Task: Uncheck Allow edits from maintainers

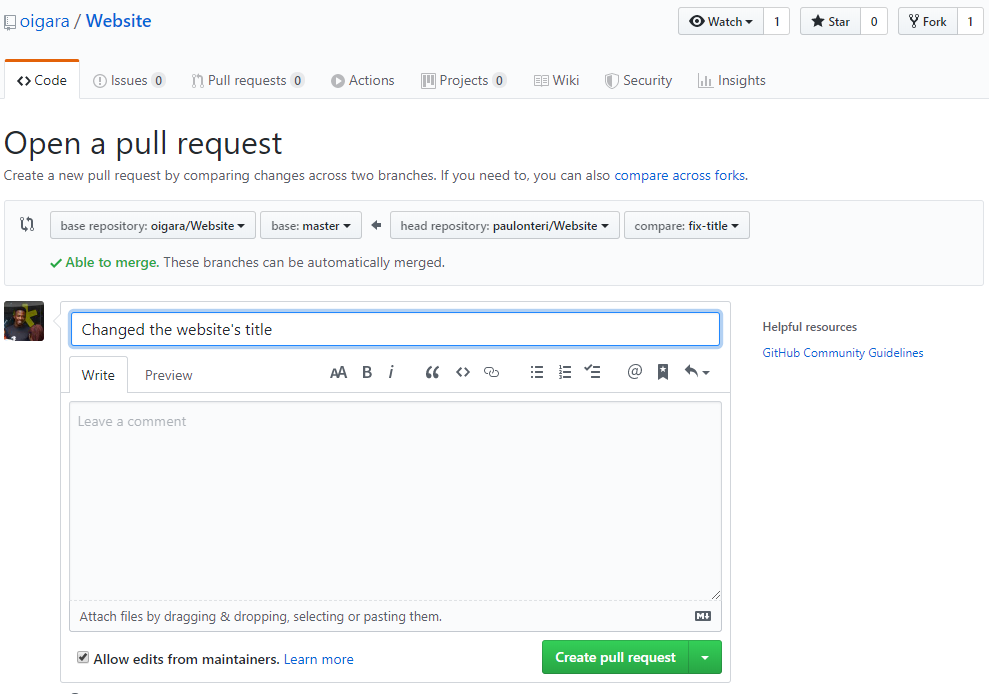Action: pos(82,656)
